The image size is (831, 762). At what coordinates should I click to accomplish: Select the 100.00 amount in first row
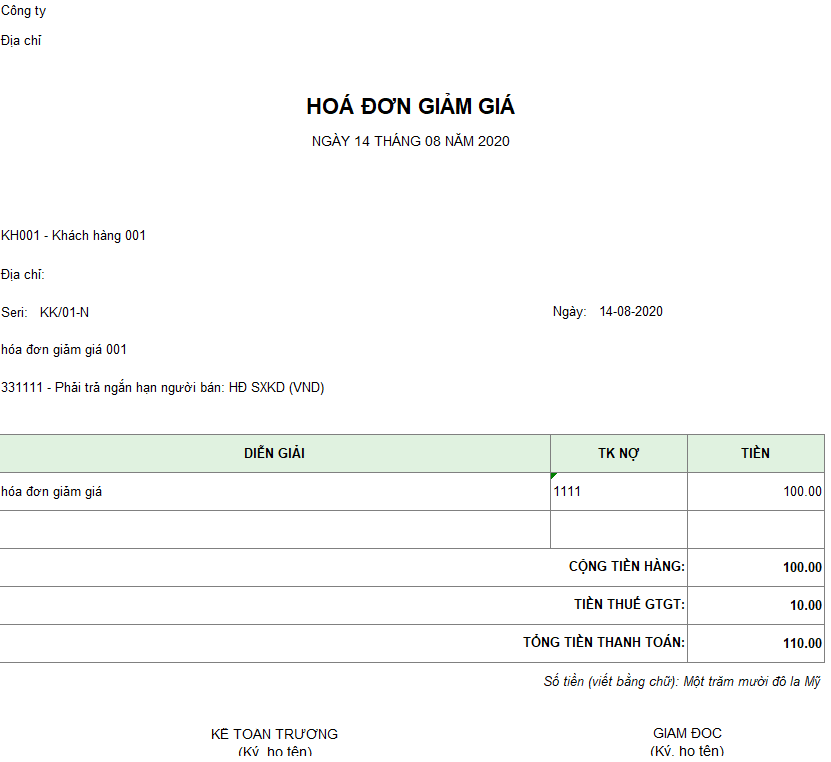tap(802, 492)
